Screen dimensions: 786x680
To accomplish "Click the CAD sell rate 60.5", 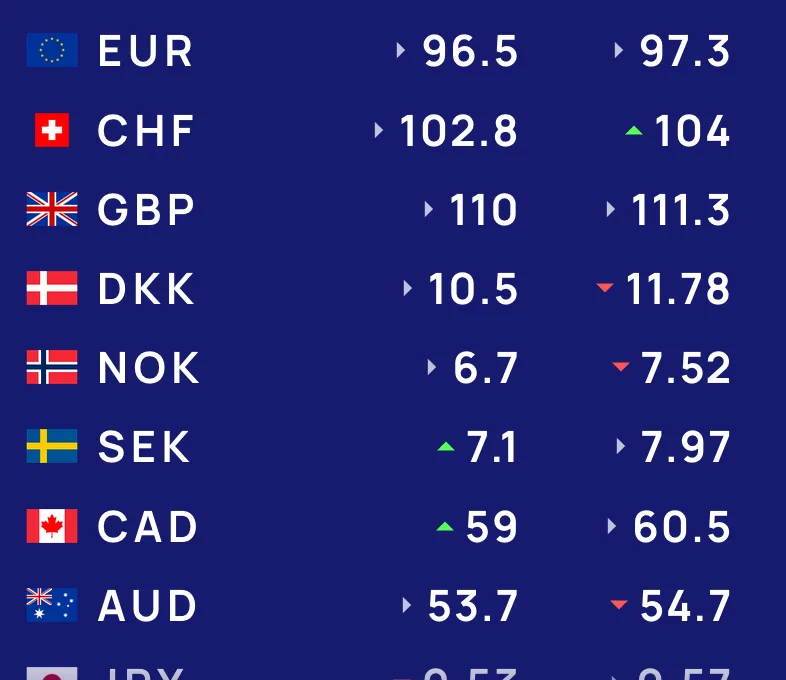I will click(x=682, y=527).
